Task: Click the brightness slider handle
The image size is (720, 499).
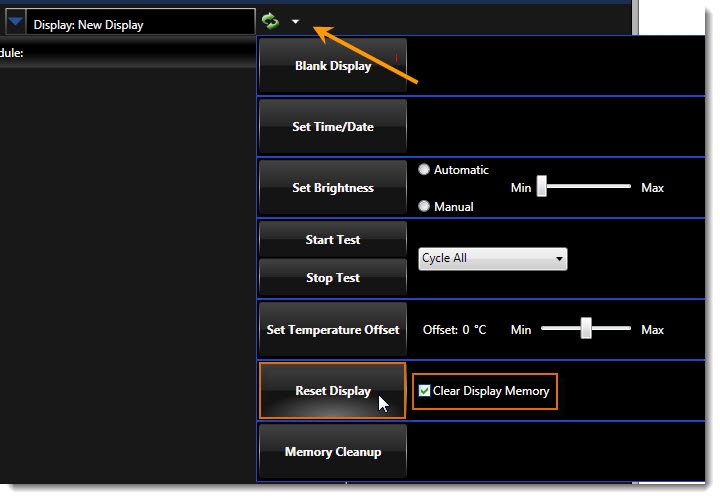Action: [x=541, y=187]
